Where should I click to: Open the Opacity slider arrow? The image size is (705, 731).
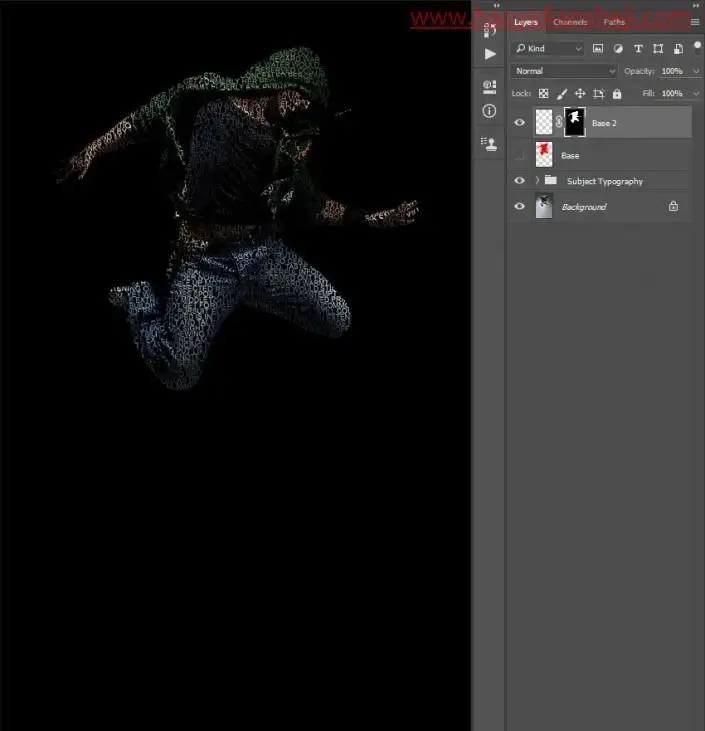696,71
